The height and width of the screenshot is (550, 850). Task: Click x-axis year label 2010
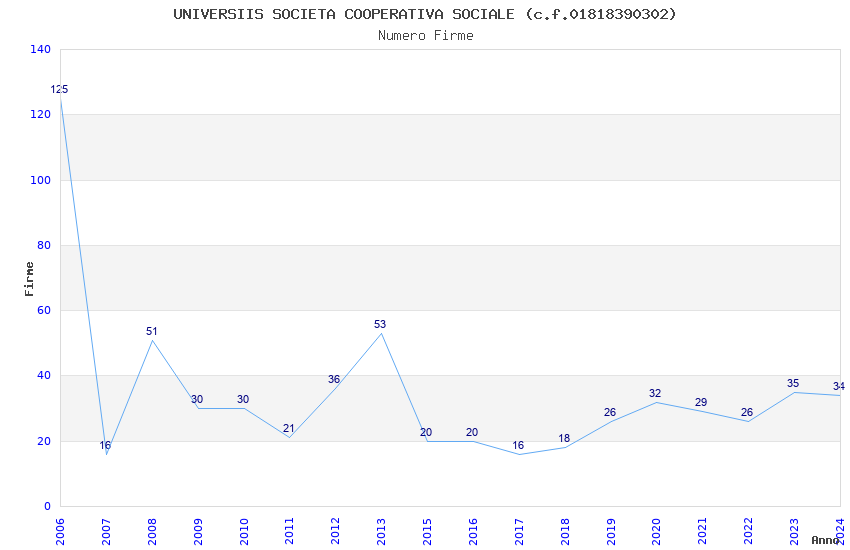pyautogui.click(x=244, y=531)
